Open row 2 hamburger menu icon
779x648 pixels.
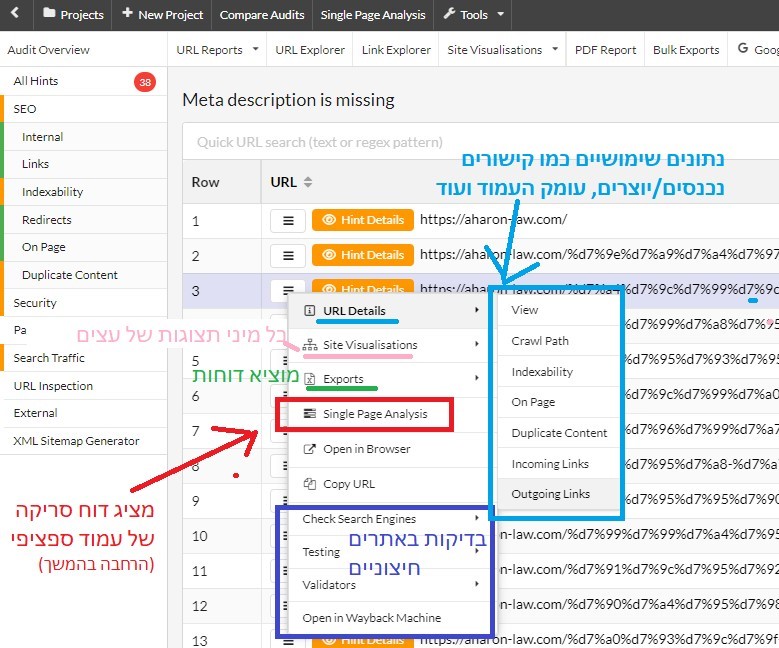point(288,256)
